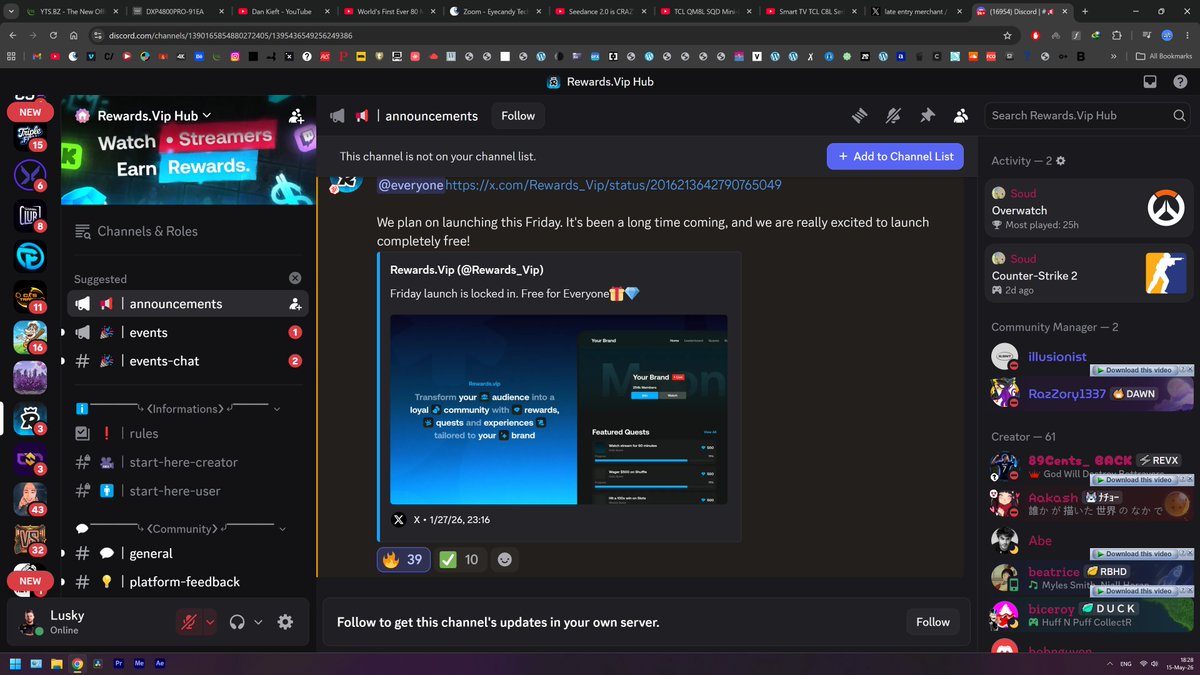This screenshot has width=1200, height=675.
Task: Click invite people icon beside server name
Action: pos(295,116)
